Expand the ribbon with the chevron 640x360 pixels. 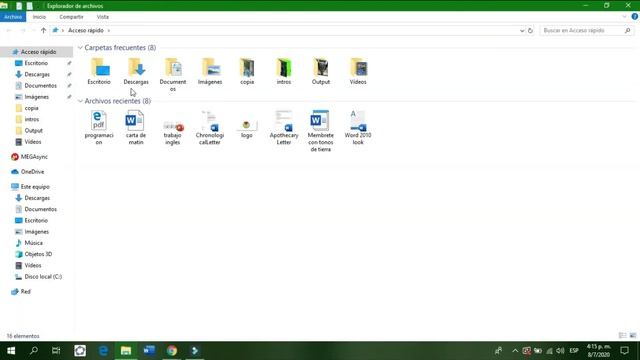click(624, 17)
